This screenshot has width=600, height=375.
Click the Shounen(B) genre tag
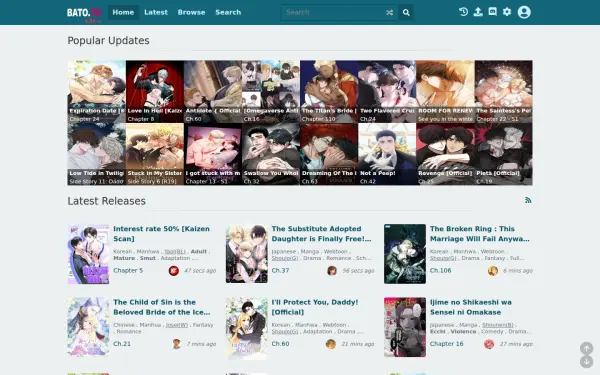click(x=498, y=325)
